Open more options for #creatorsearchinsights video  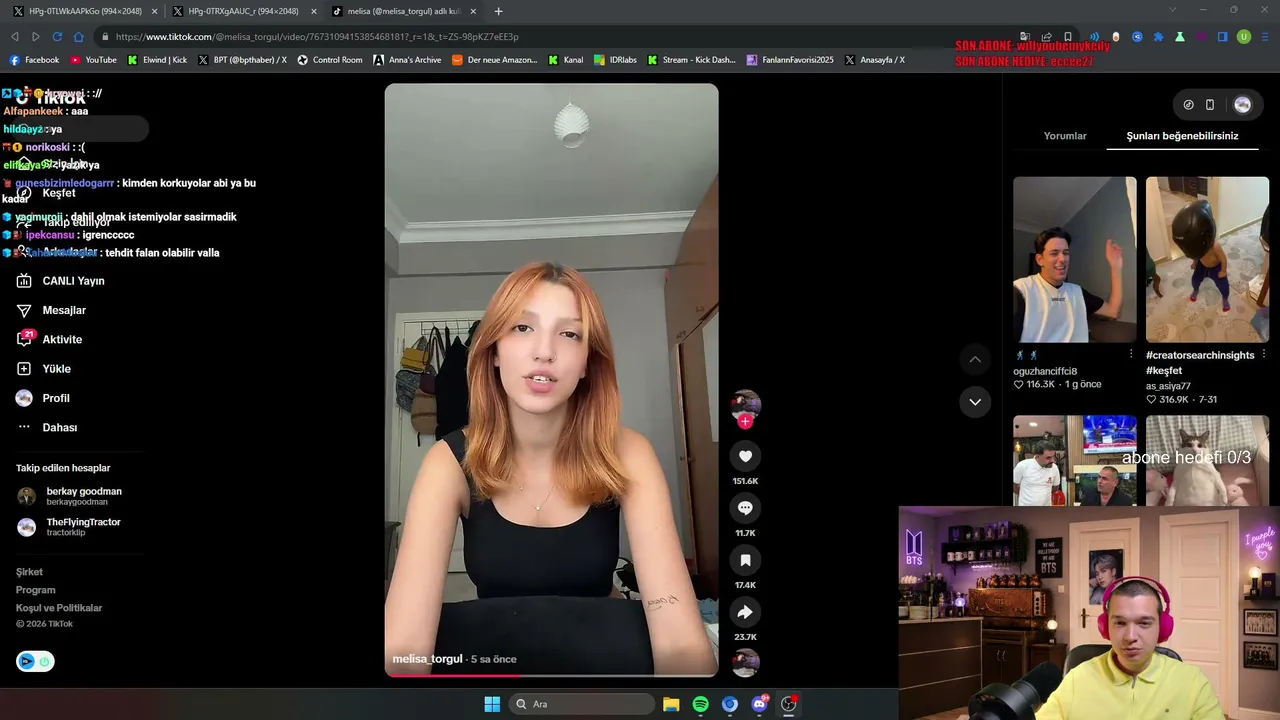tap(1264, 355)
